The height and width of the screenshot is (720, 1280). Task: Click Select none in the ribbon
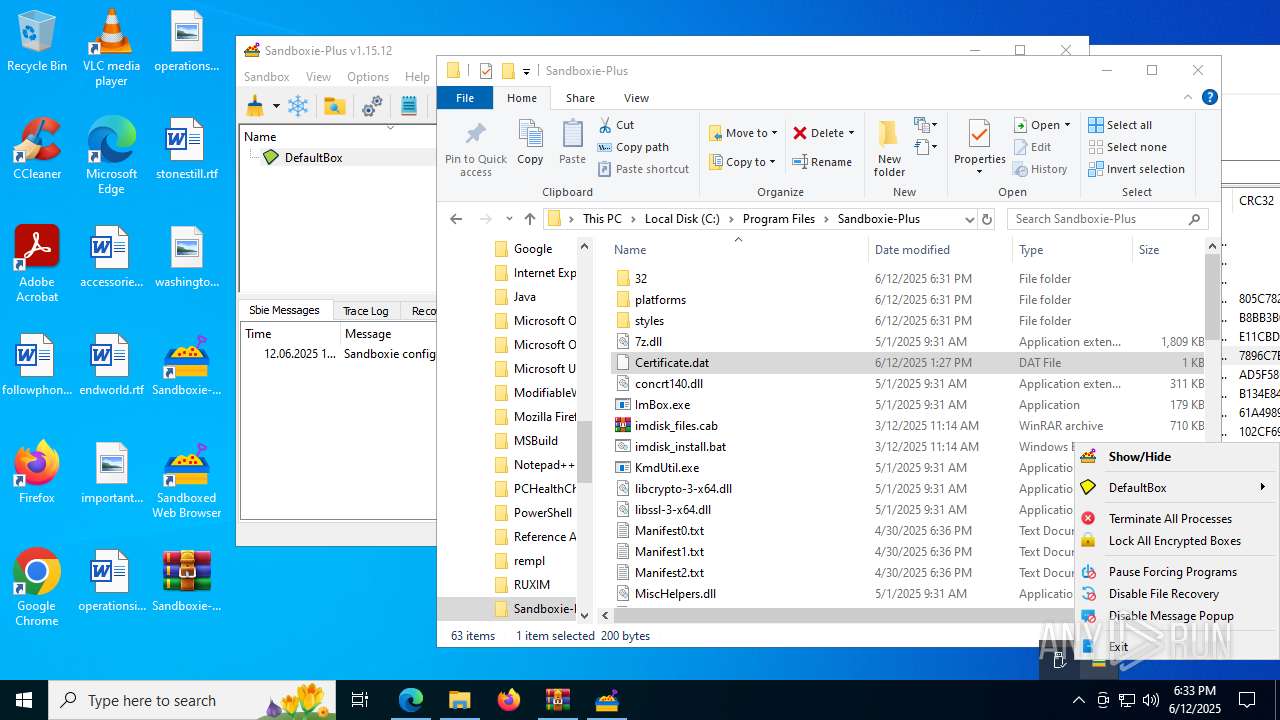point(1127,147)
